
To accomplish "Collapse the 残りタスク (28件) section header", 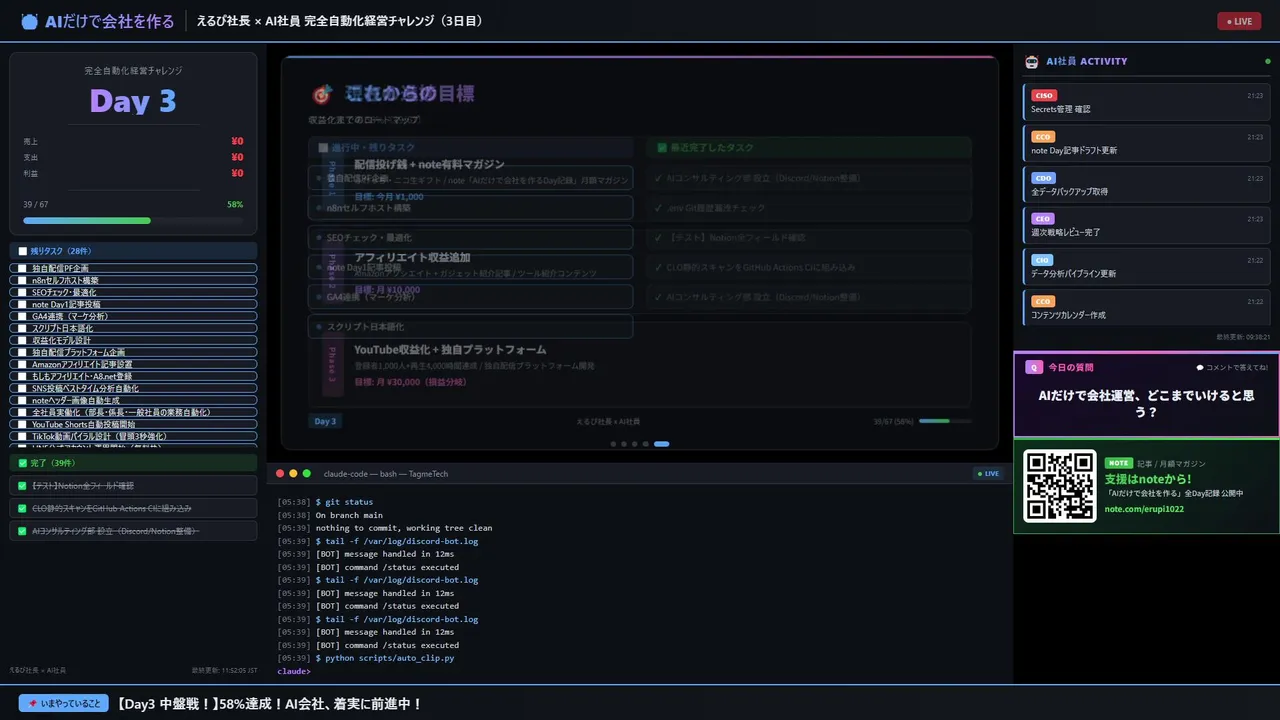I will (133, 251).
